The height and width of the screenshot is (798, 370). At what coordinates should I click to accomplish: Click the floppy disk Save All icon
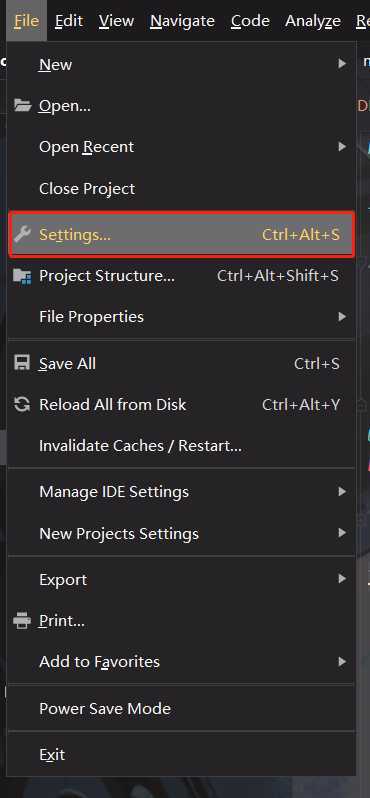pos(22,363)
